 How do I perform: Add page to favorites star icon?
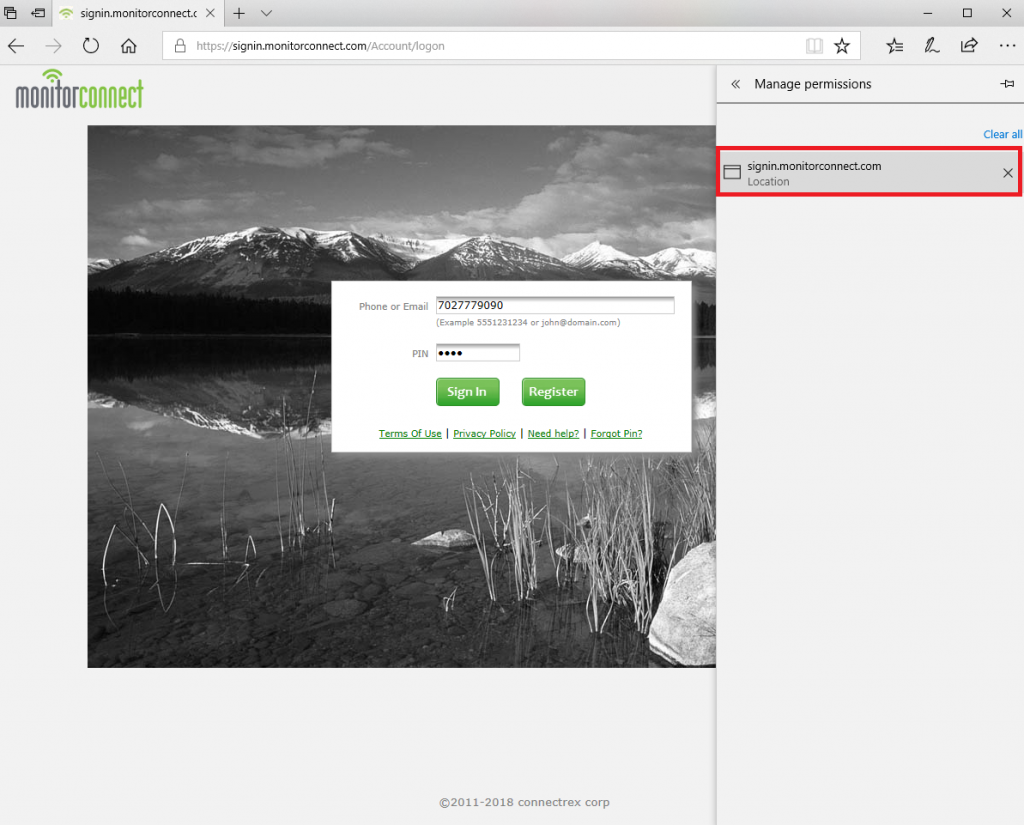[842, 46]
